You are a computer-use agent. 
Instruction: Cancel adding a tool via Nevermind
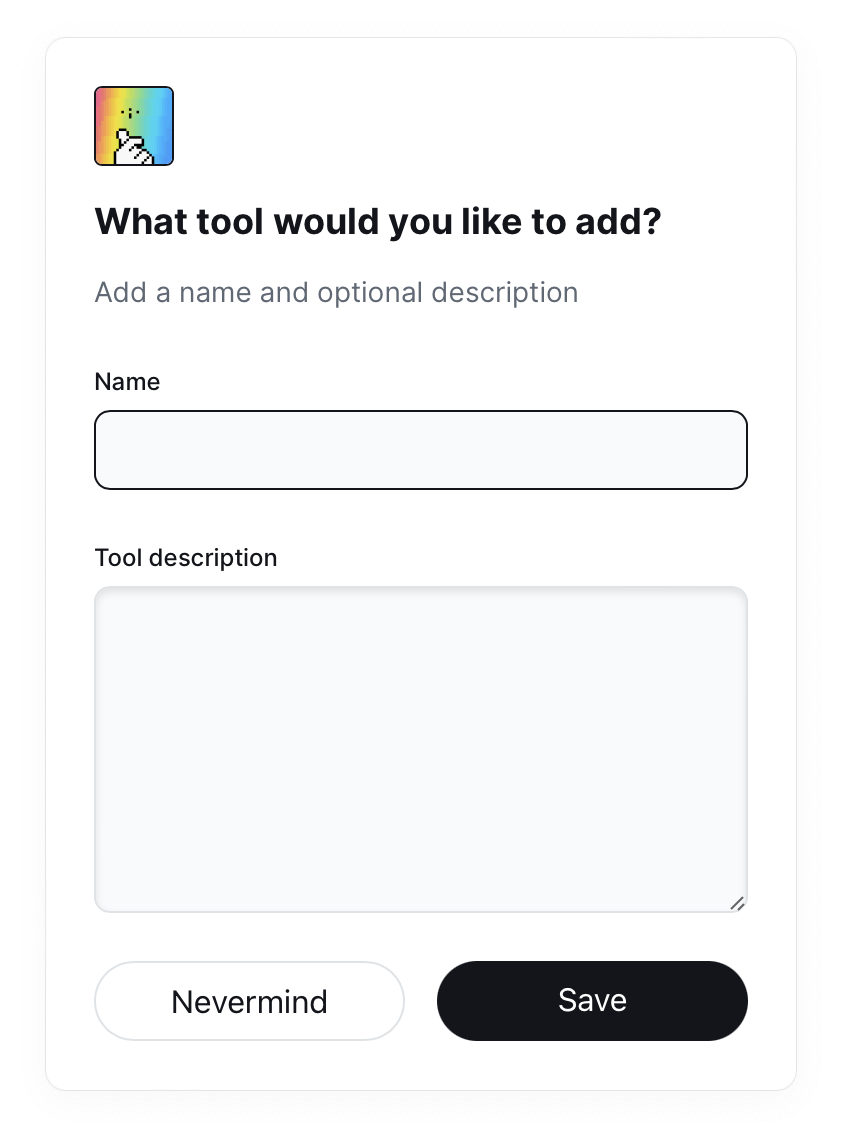(249, 1001)
